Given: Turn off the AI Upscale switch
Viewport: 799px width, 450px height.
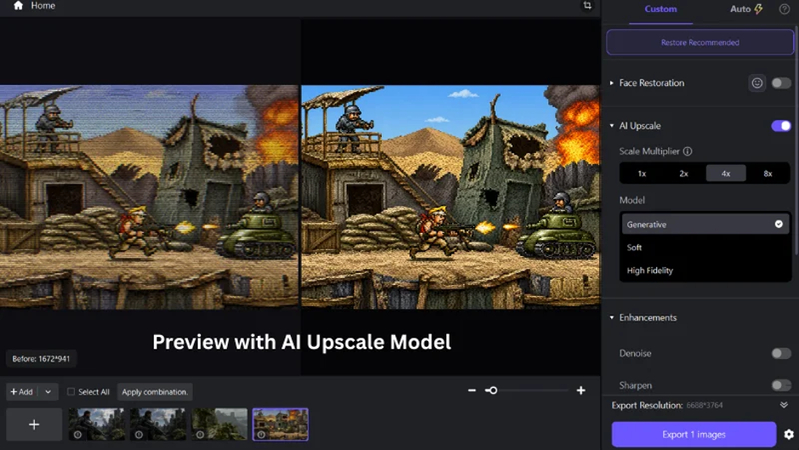Looking at the screenshot, I should (x=781, y=126).
